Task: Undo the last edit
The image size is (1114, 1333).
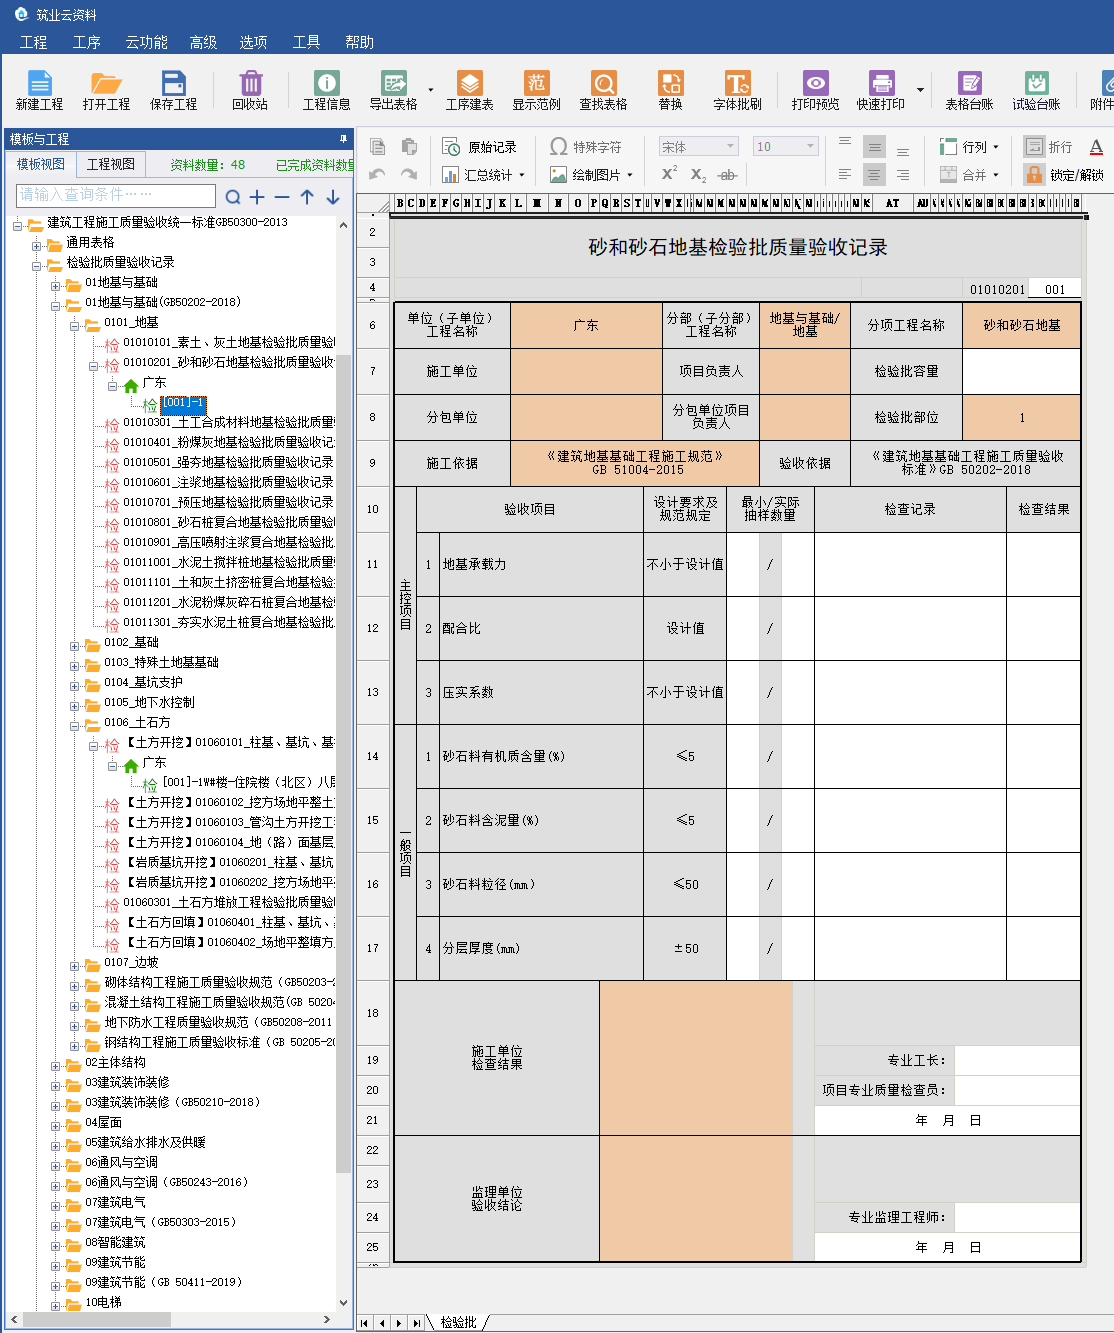Action: pos(377,174)
